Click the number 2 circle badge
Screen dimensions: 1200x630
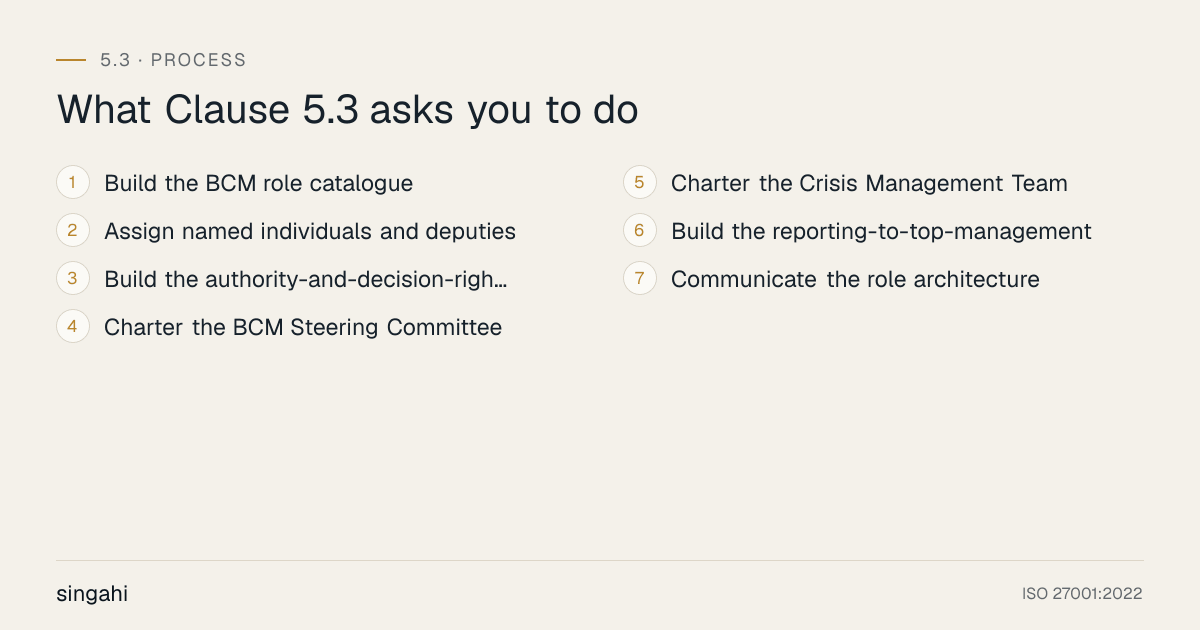(73, 231)
